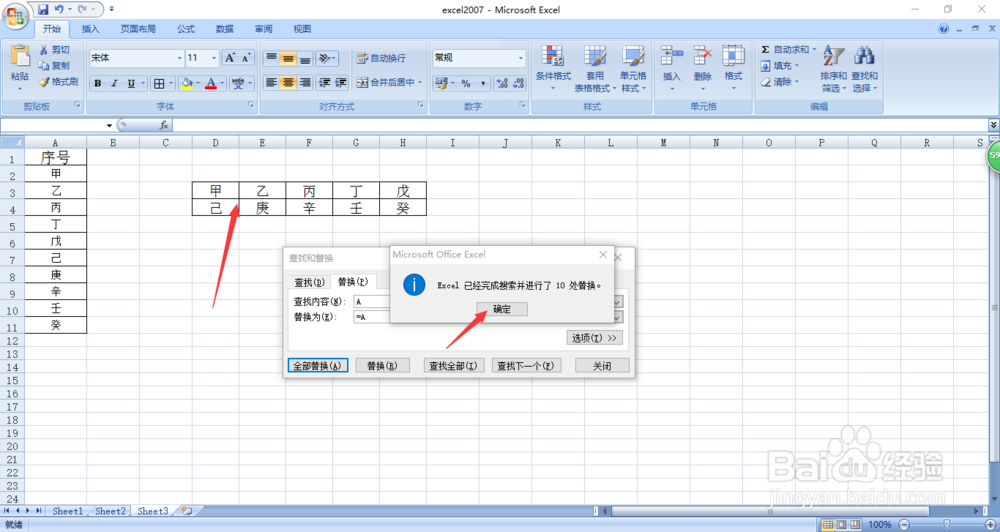Click Delete cells (删除) icon

[x=703, y=56]
